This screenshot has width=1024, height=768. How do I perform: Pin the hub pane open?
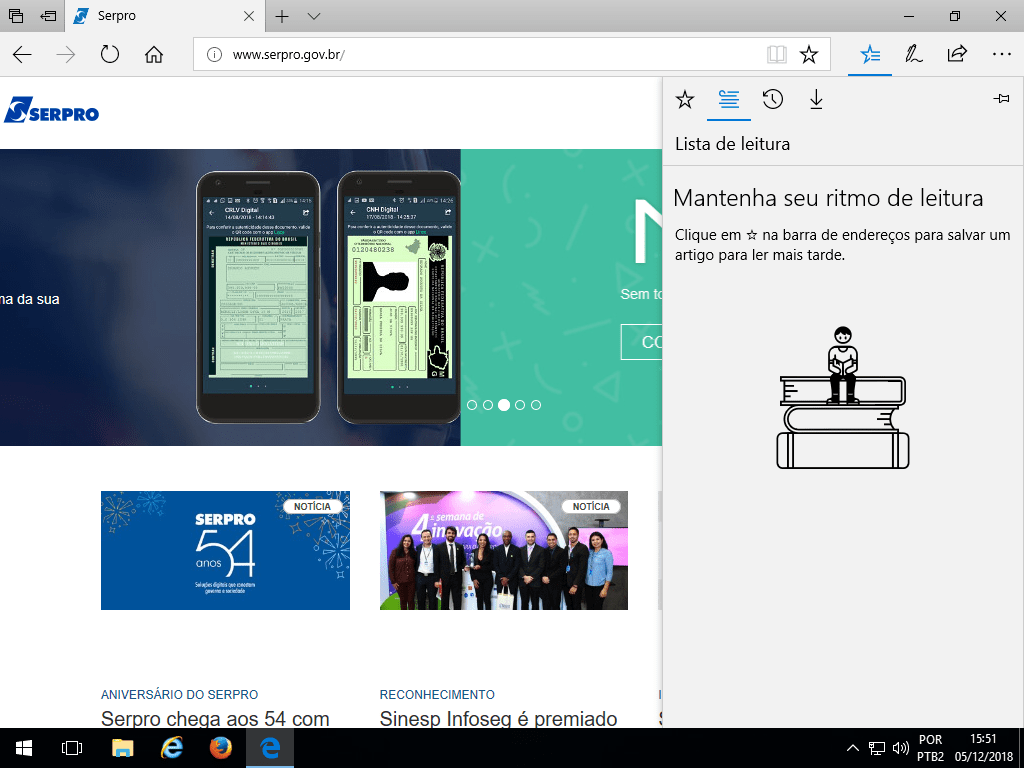click(x=1000, y=99)
